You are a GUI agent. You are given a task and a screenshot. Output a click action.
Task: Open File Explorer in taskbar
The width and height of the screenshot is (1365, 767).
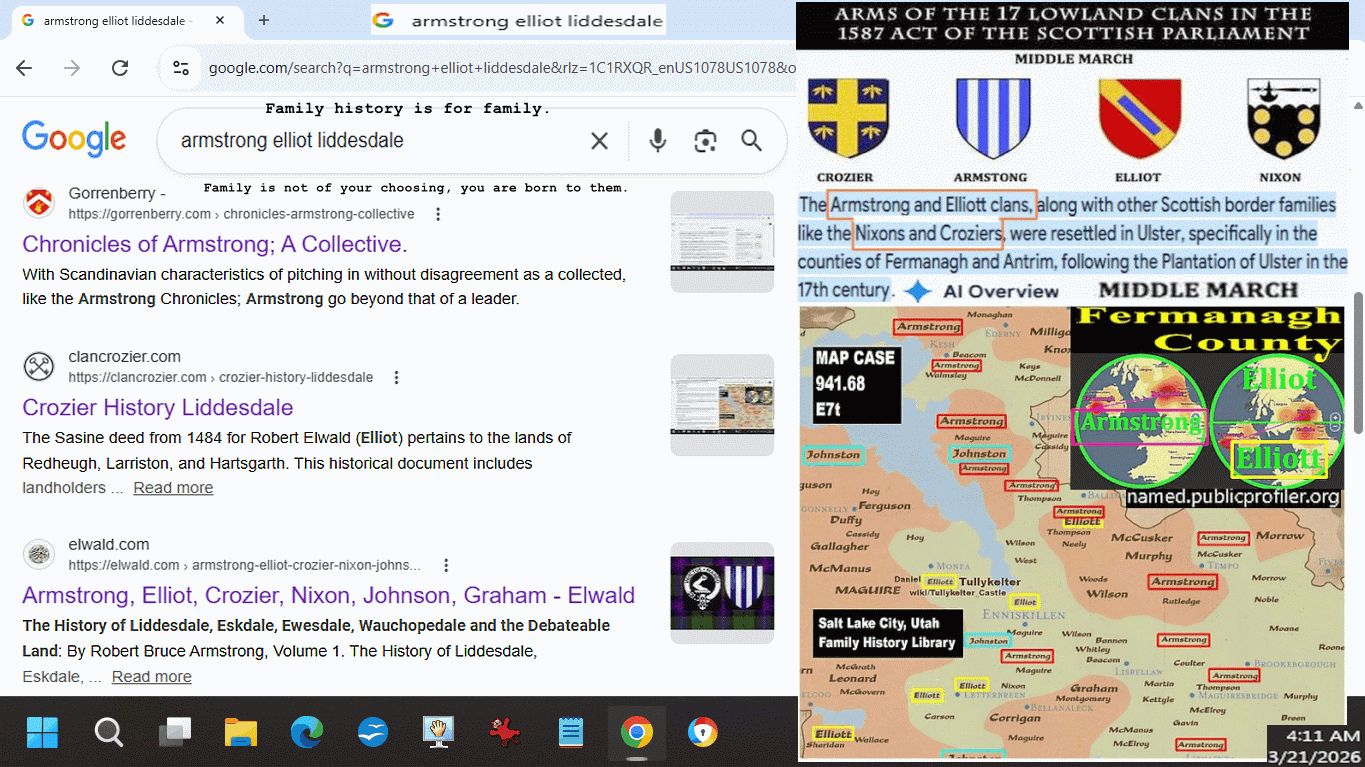(x=241, y=733)
